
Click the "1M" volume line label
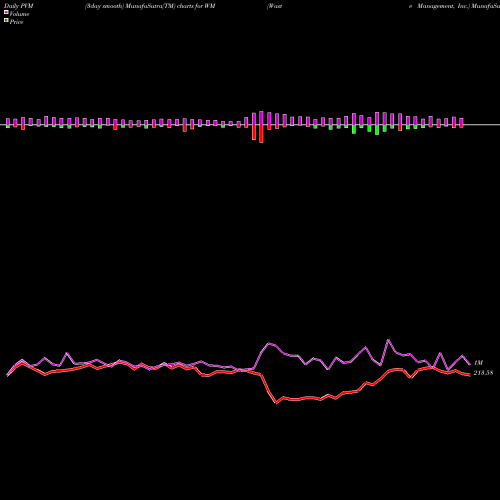pos(478,363)
